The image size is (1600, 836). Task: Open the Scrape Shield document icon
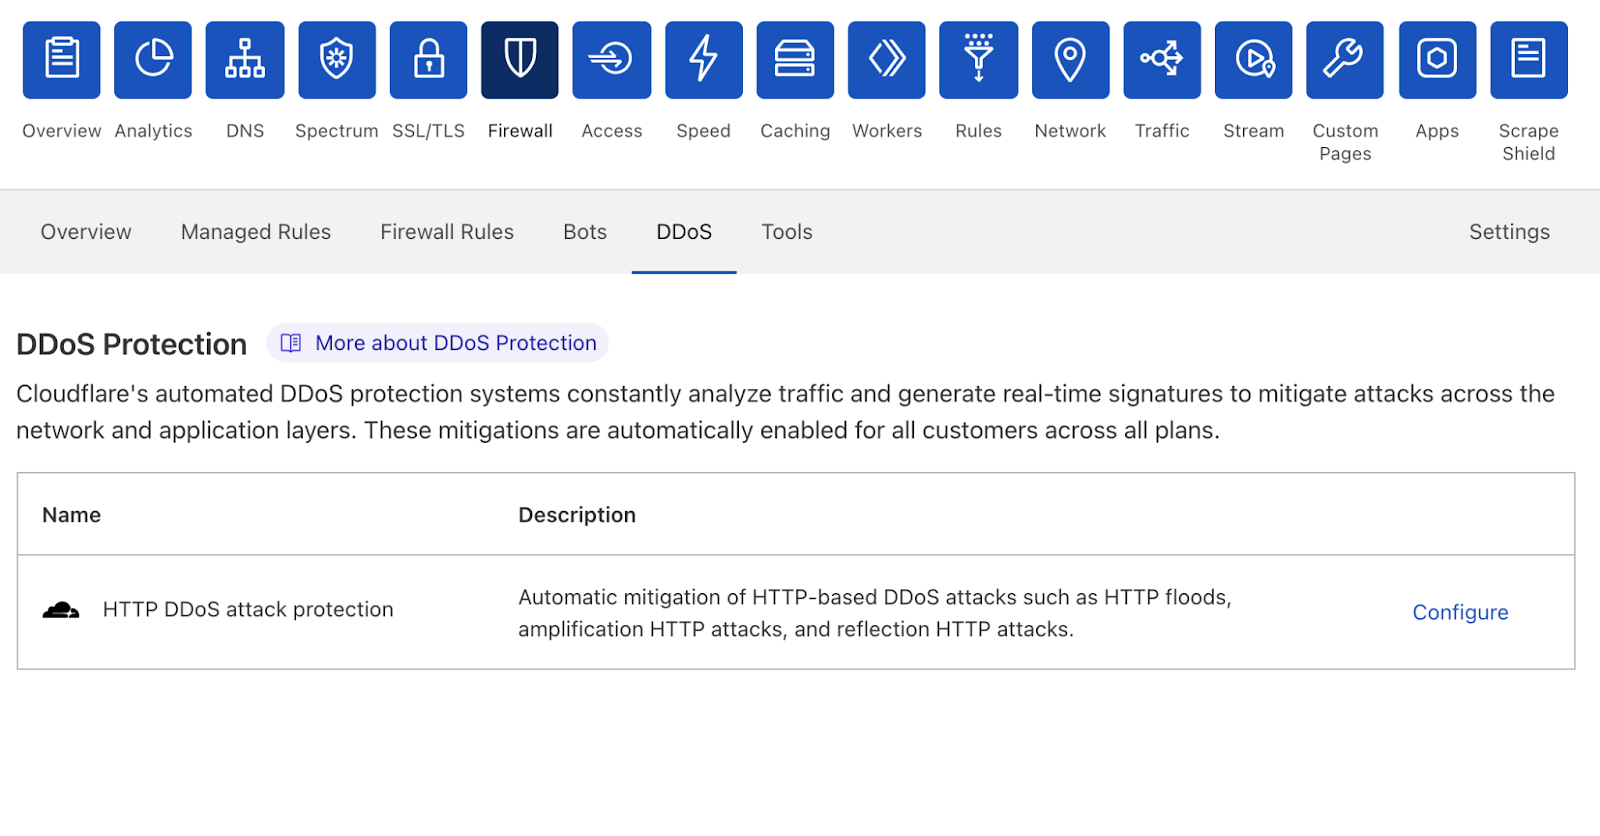pyautogui.click(x=1528, y=60)
